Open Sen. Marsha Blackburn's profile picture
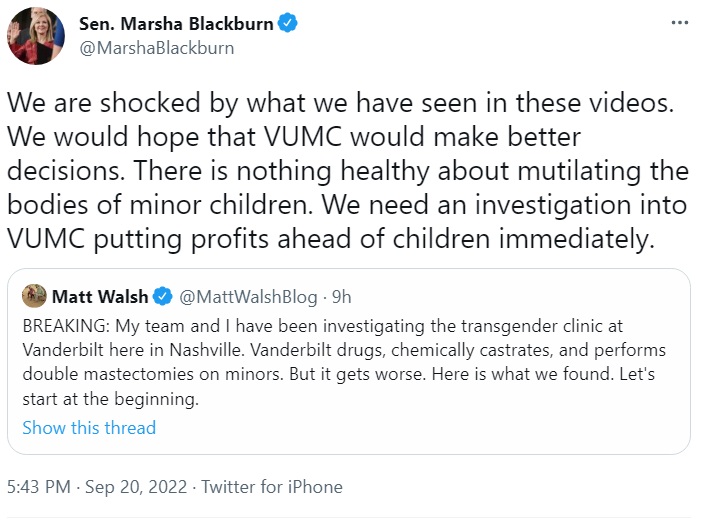Viewport: 701px width, 528px height. click(x=35, y=35)
